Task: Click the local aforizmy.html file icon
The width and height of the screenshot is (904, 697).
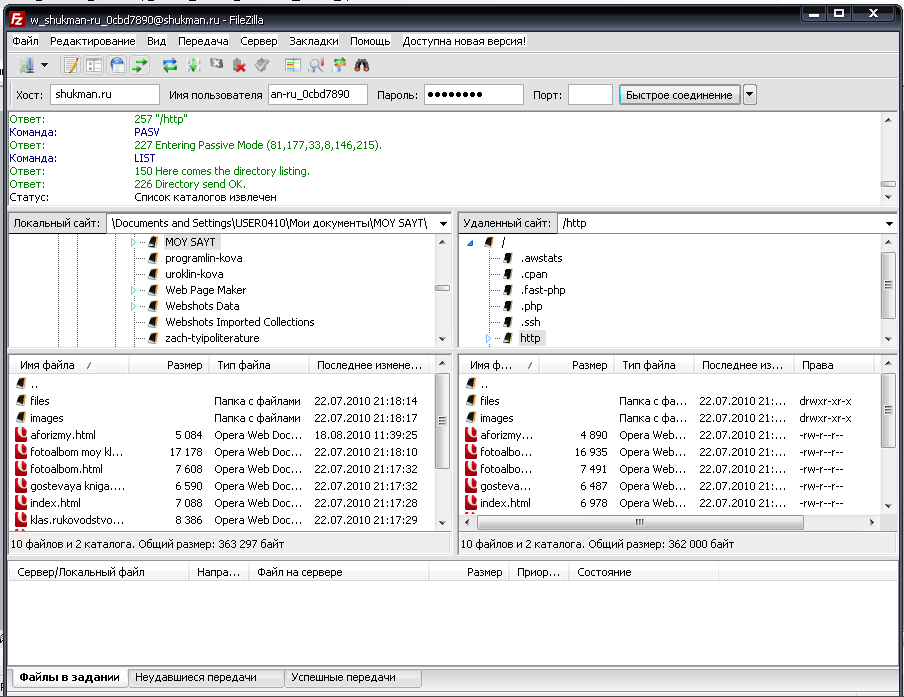Action: 21,435
